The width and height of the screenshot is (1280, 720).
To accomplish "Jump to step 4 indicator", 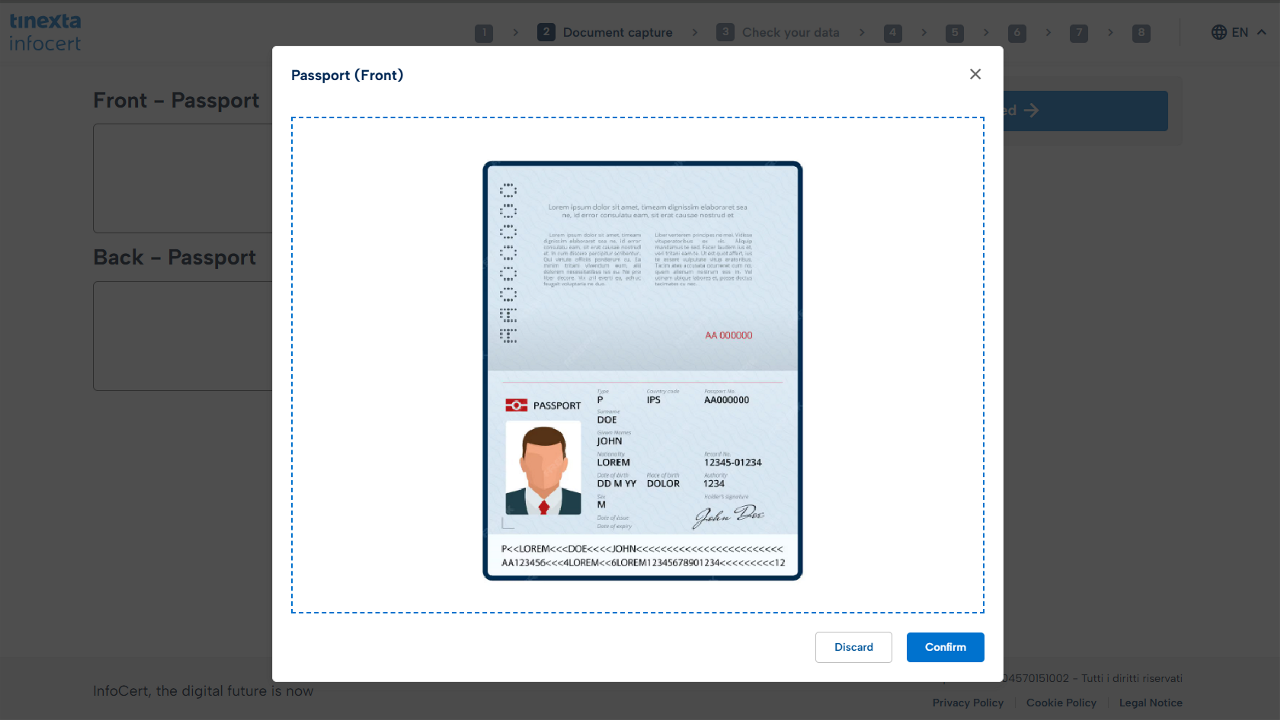I will coord(893,33).
